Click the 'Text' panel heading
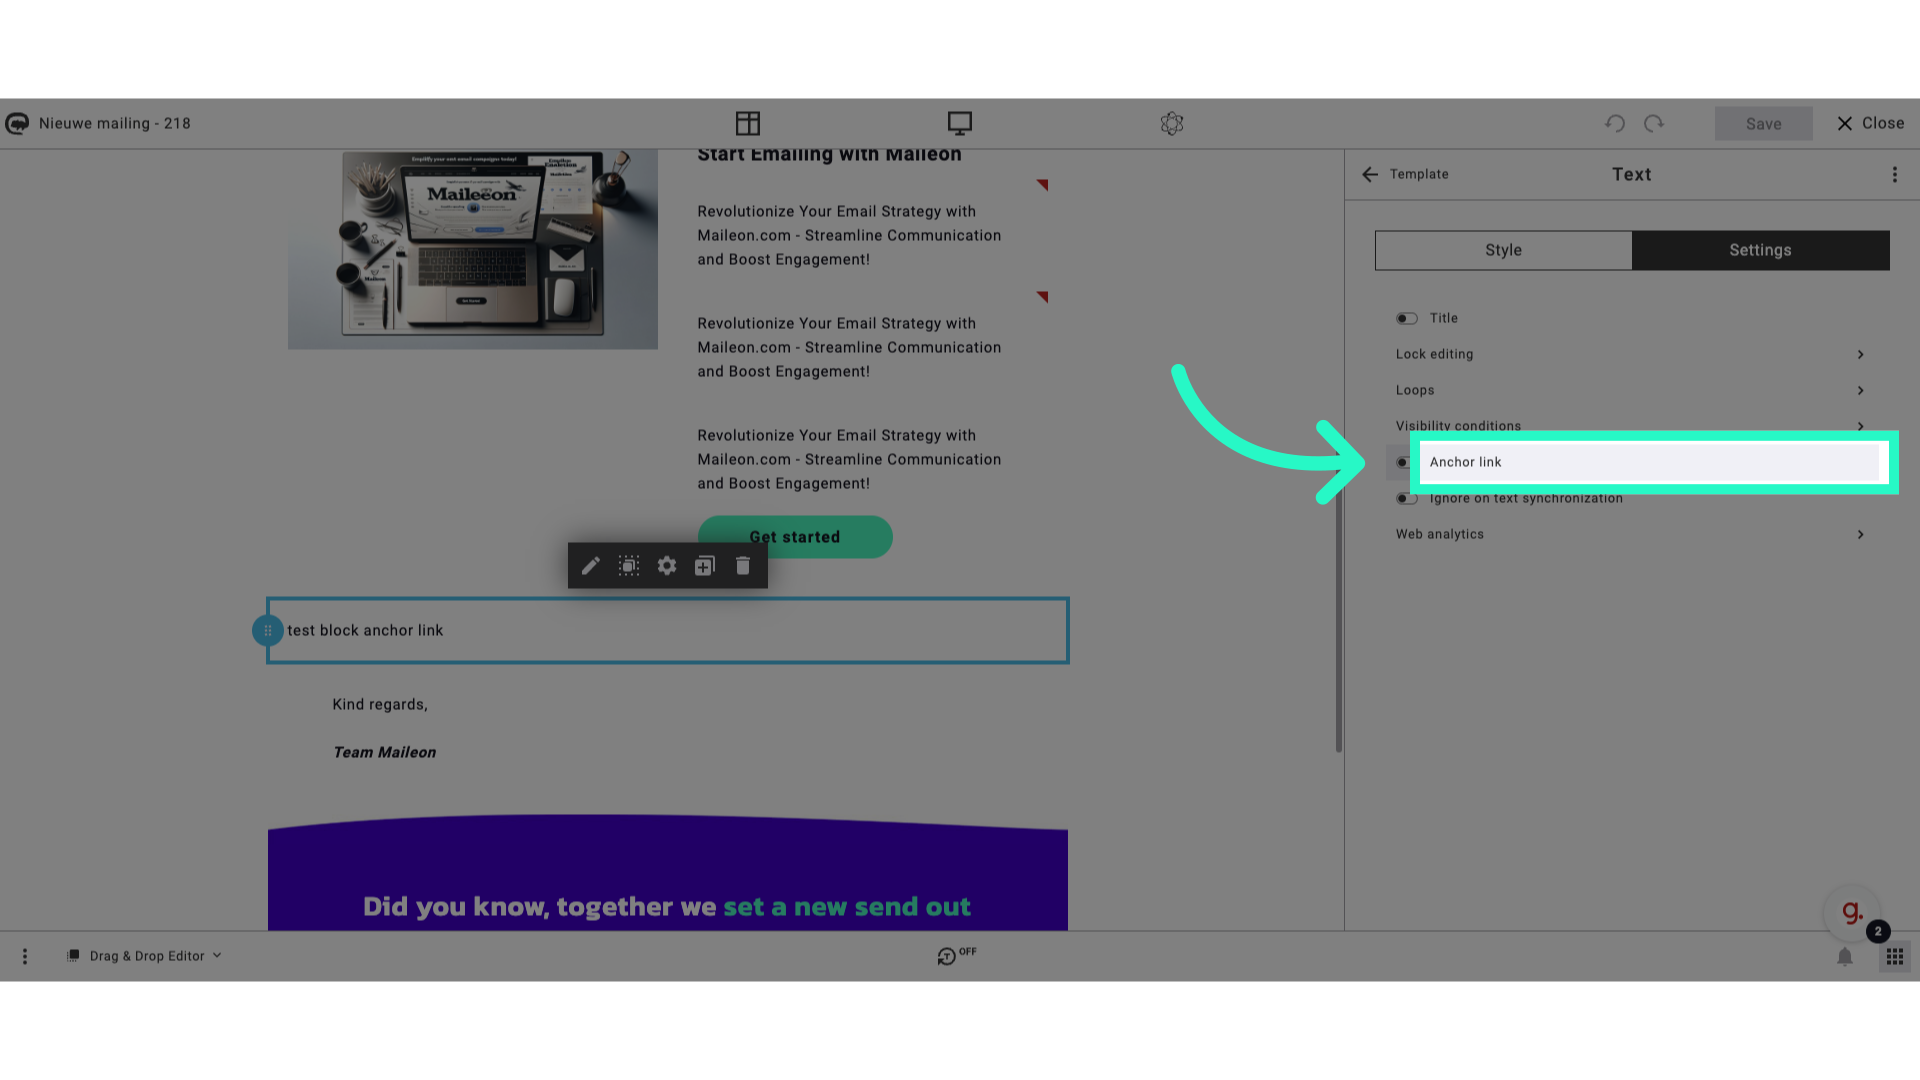The height and width of the screenshot is (1080, 1920). (x=1632, y=174)
